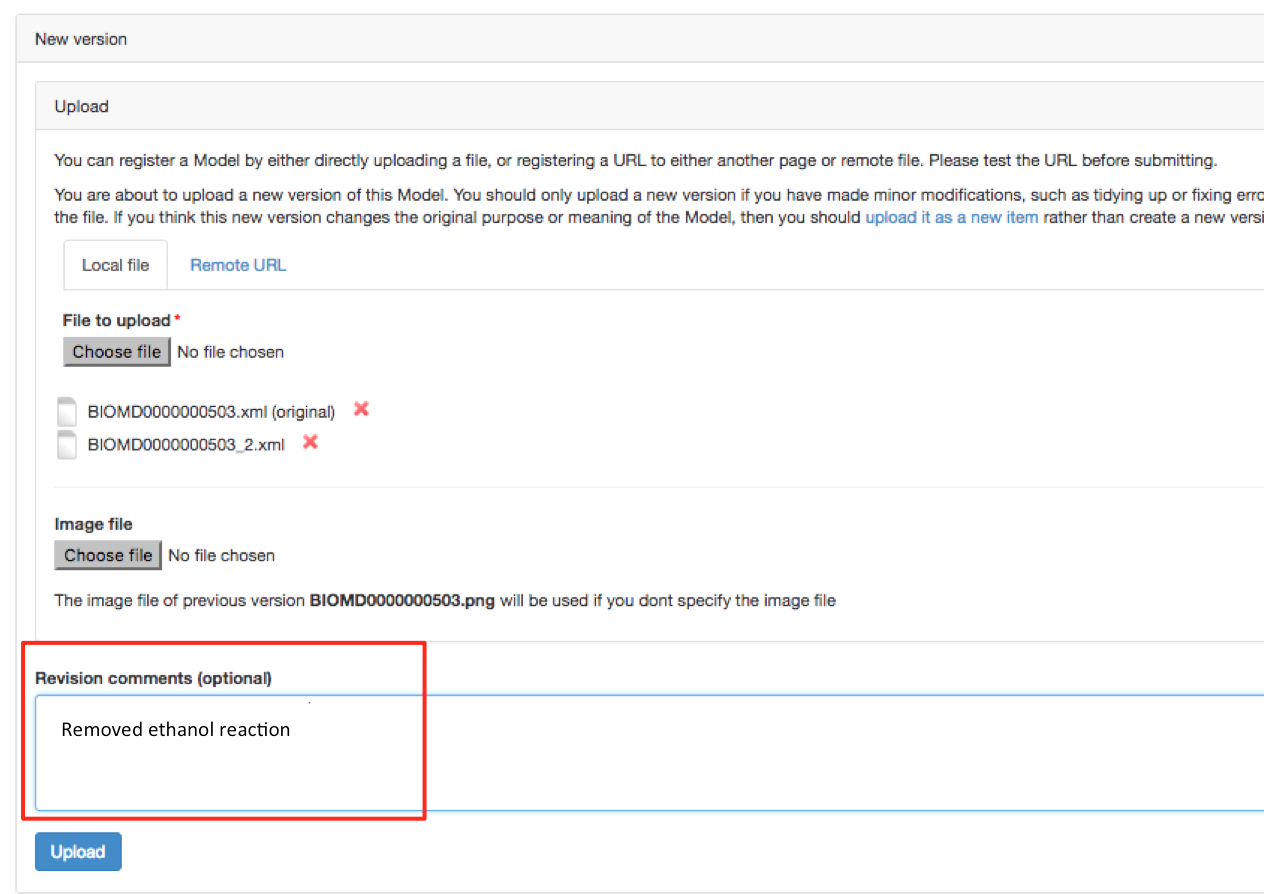Click the New version panel header
Image resolution: width=1264 pixels, height=894 pixels.
pyautogui.click(x=81, y=39)
